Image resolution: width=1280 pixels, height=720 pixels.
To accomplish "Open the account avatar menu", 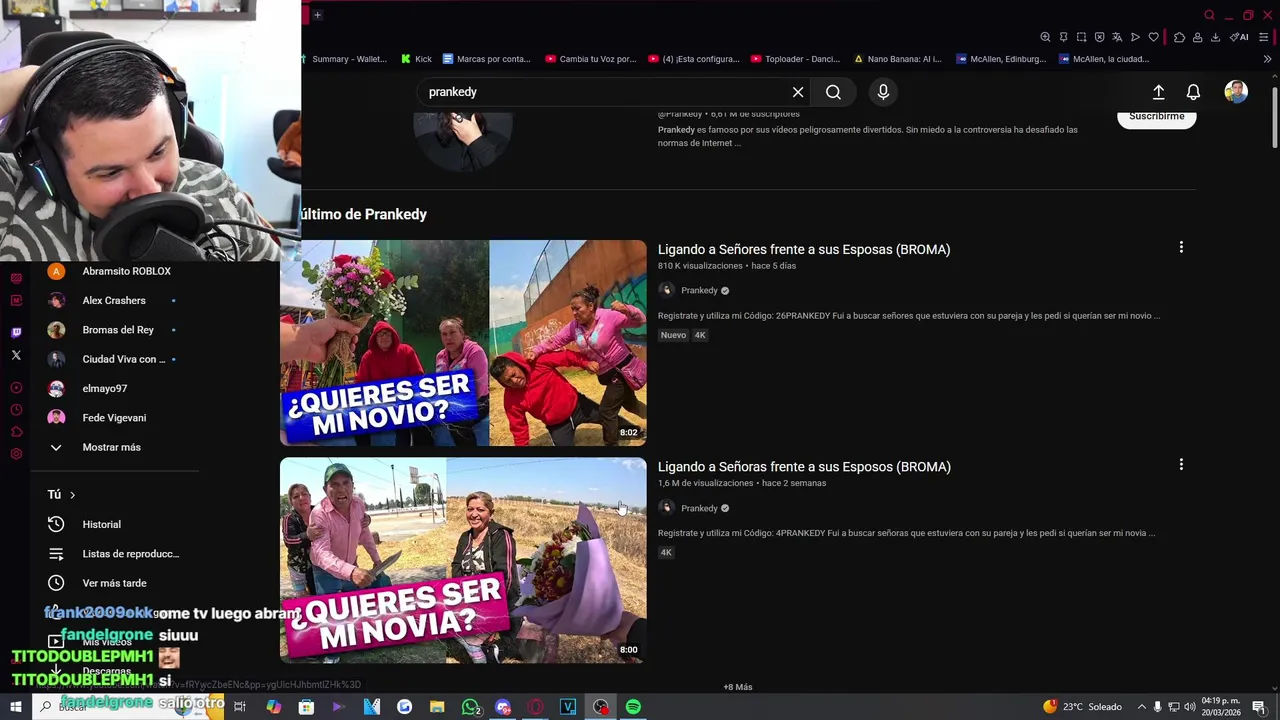I will point(1236,92).
